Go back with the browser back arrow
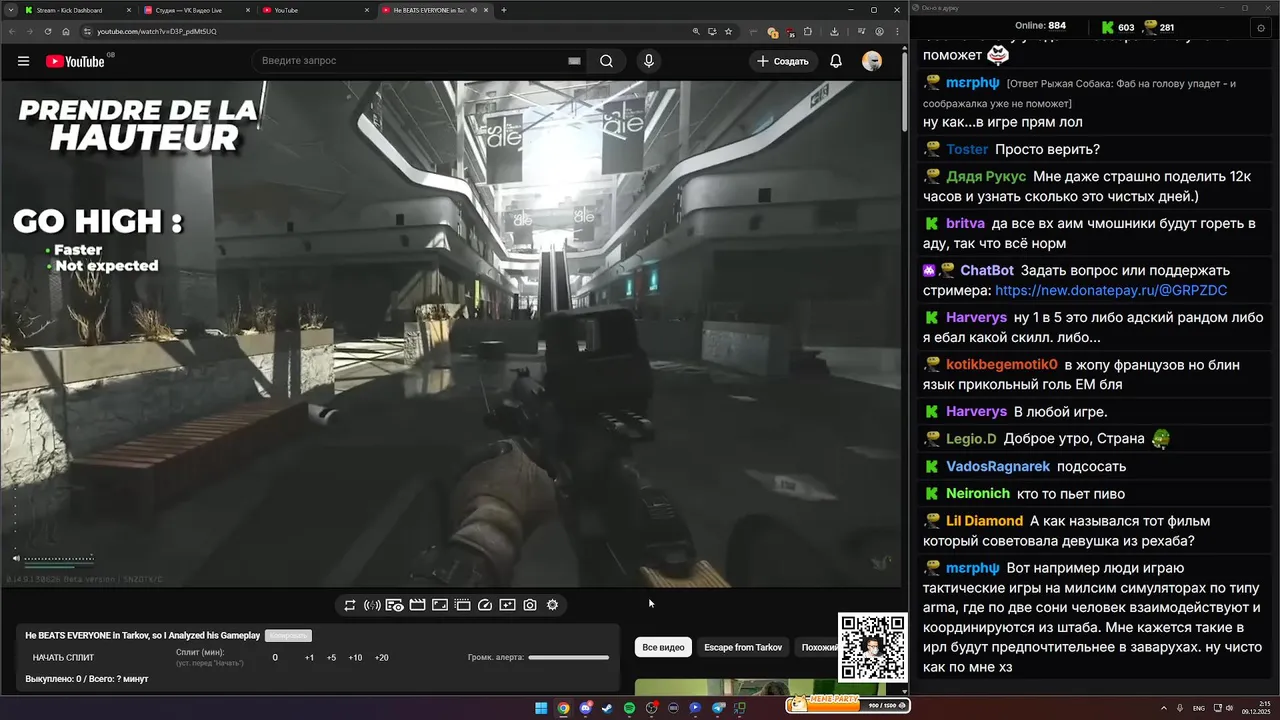This screenshot has height=720, width=1280. tap(11, 31)
